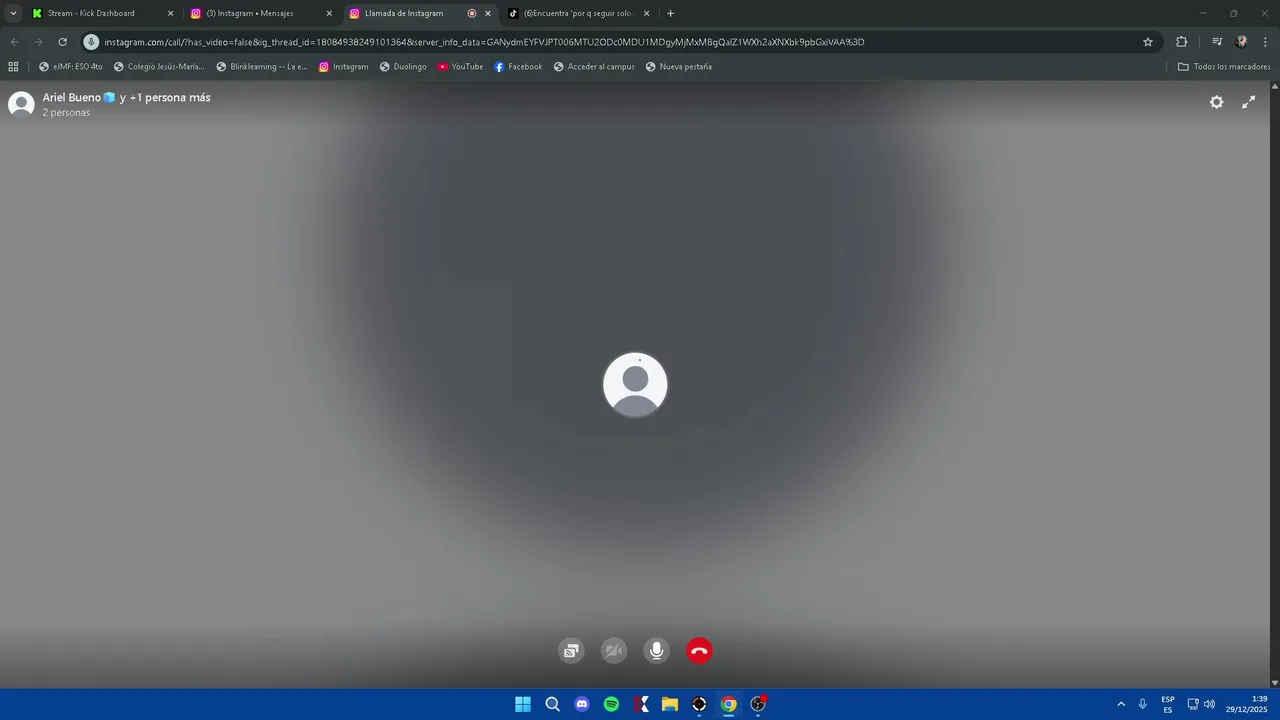Viewport: 1280px width, 720px height.
Task: Open Windows Search from the taskbar
Action: coord(552,704)
